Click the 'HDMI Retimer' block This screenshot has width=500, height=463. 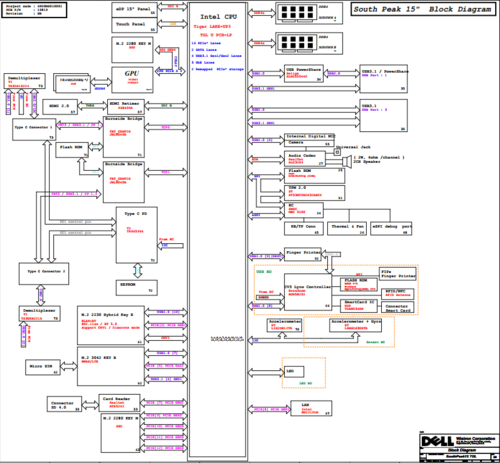click(126, 107)
